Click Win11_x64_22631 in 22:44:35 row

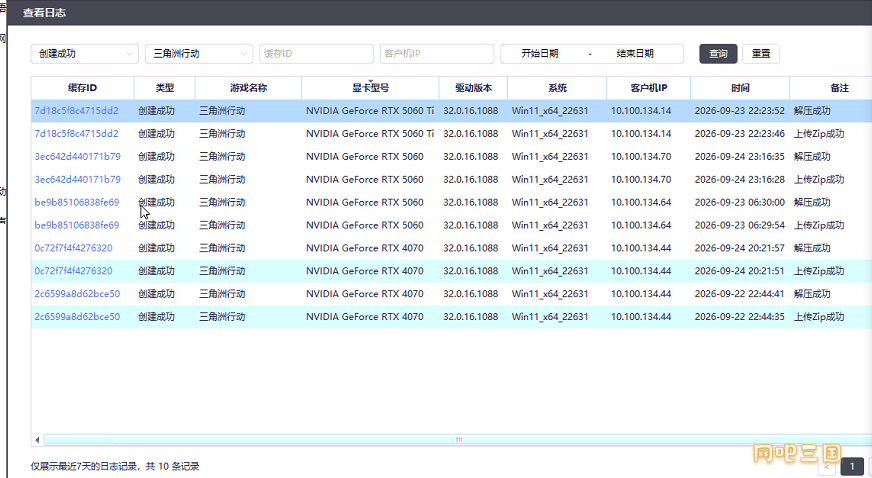550,316
